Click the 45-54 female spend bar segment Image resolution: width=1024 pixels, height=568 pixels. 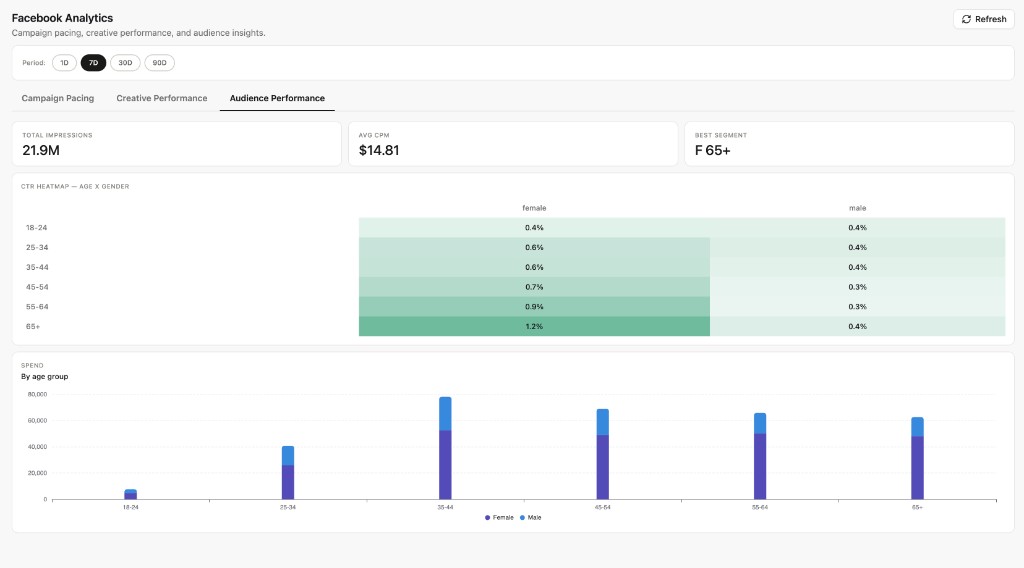click(x=603, y=467)
